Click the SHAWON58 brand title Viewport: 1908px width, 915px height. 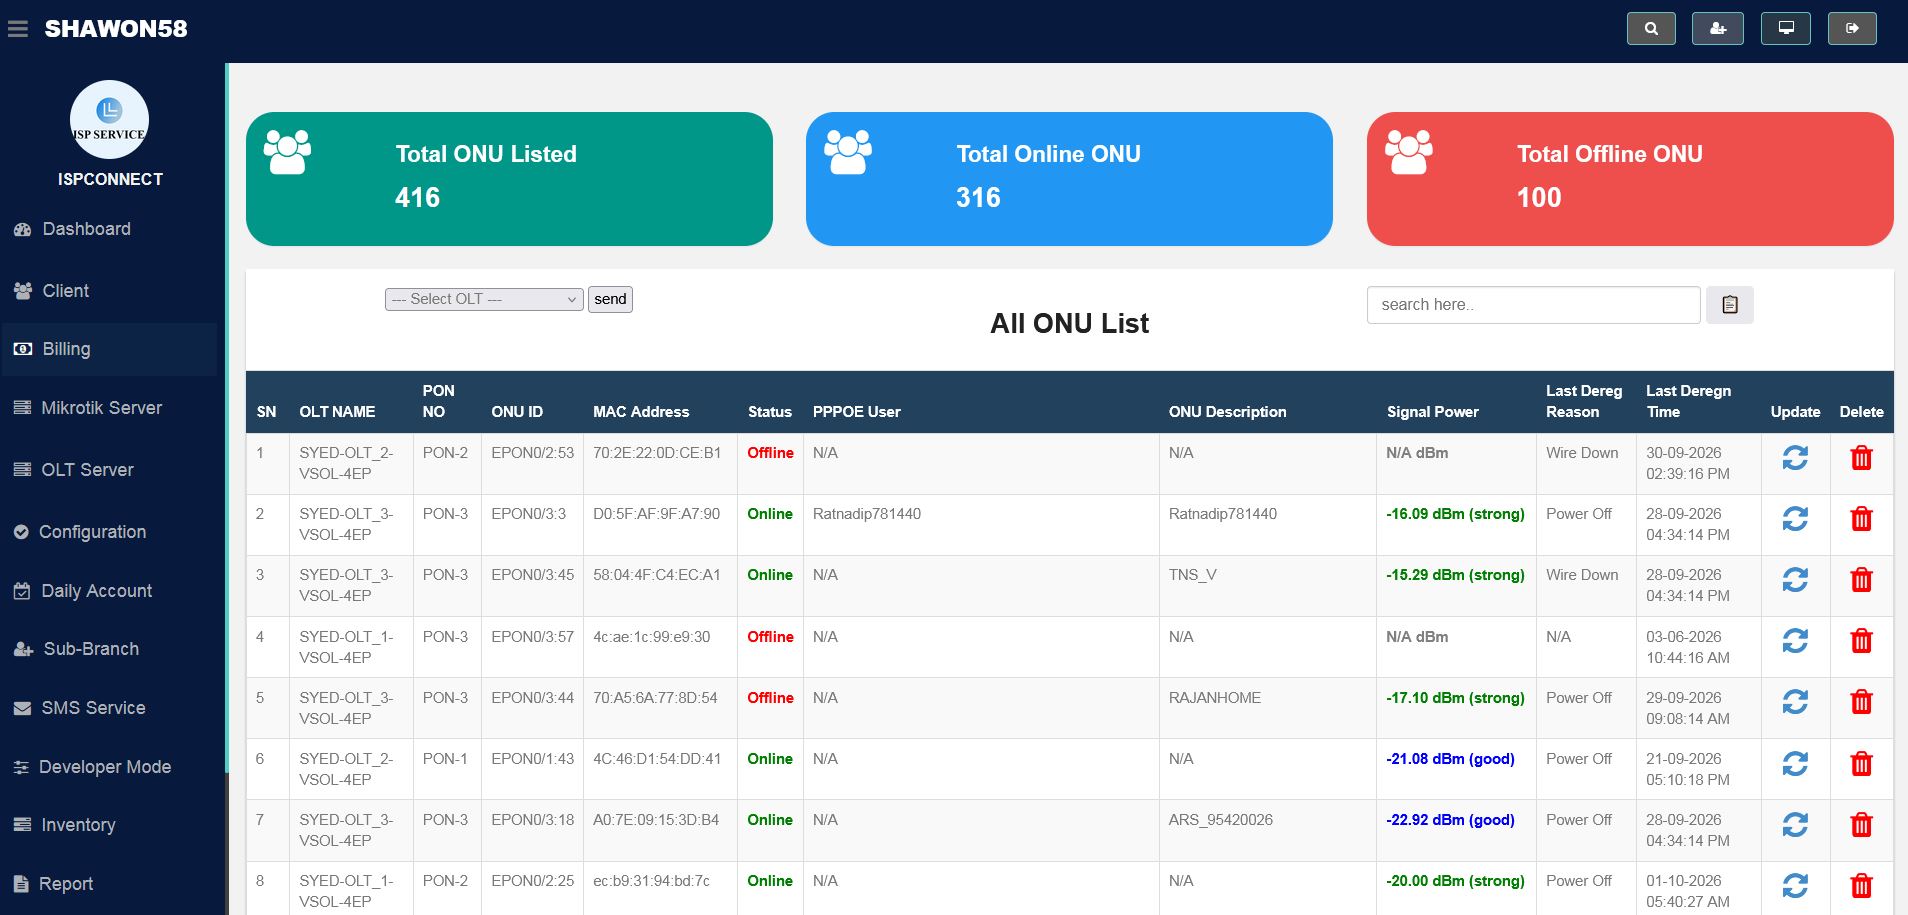coord(116,29)
